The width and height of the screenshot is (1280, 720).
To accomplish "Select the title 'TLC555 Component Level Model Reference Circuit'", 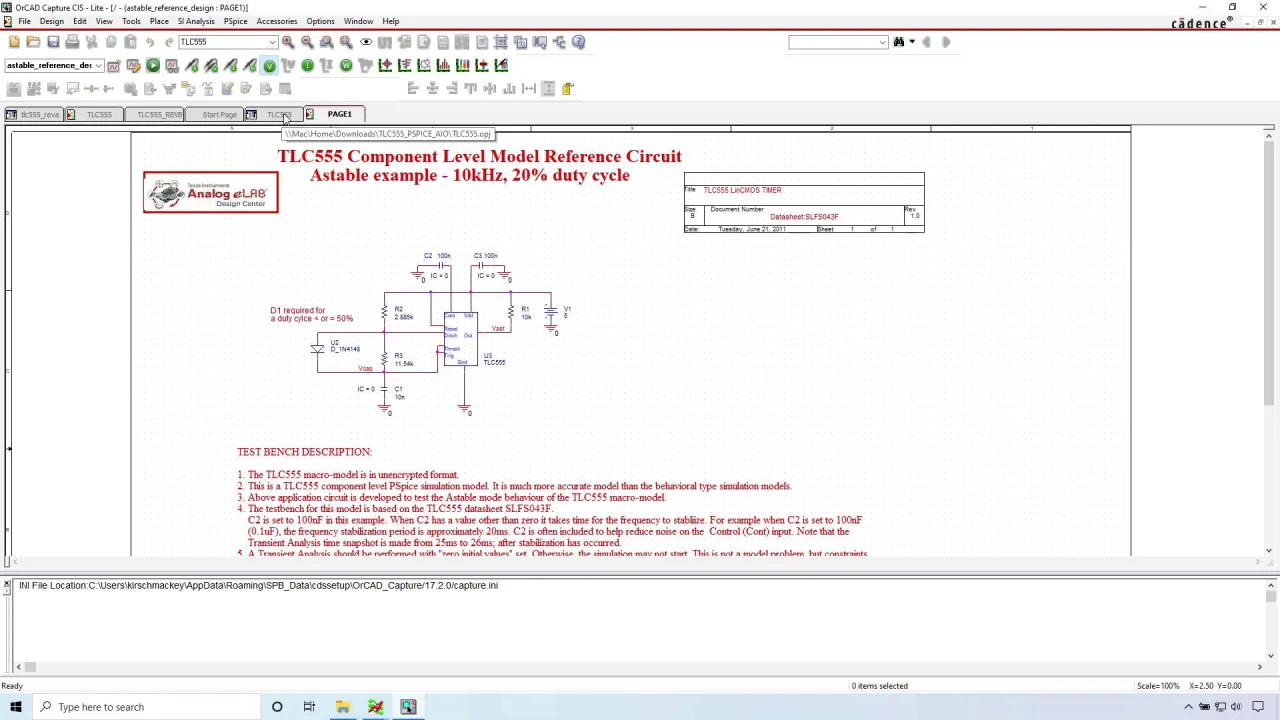I will tap(480, 156).
